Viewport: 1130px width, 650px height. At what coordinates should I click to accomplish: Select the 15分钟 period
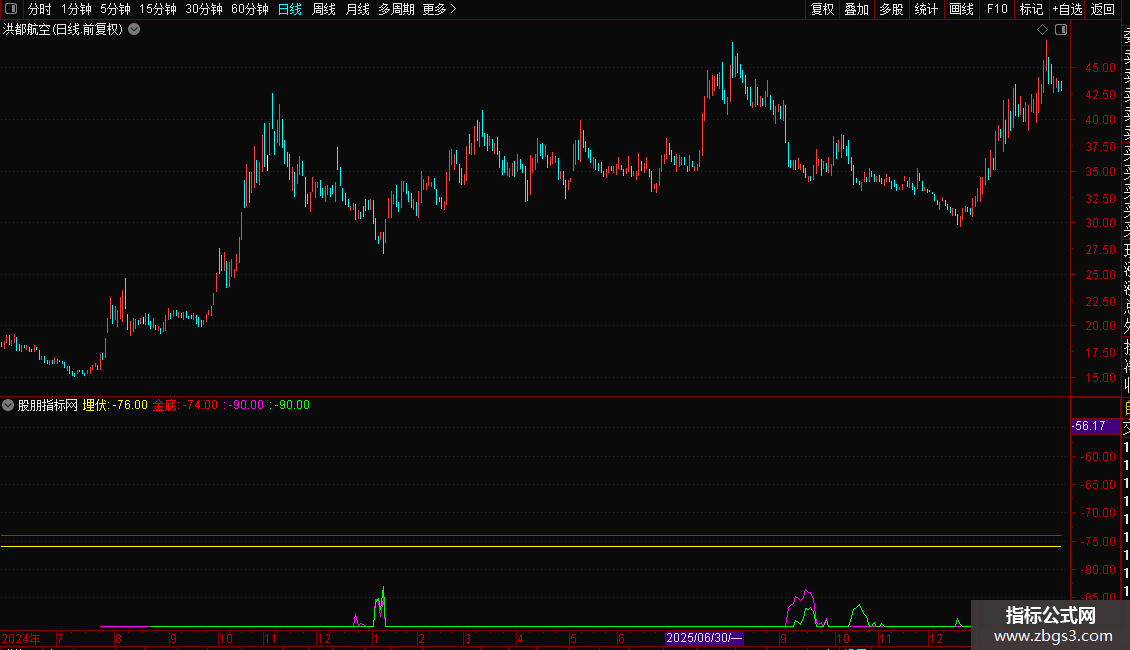click(x=158, y=9)
